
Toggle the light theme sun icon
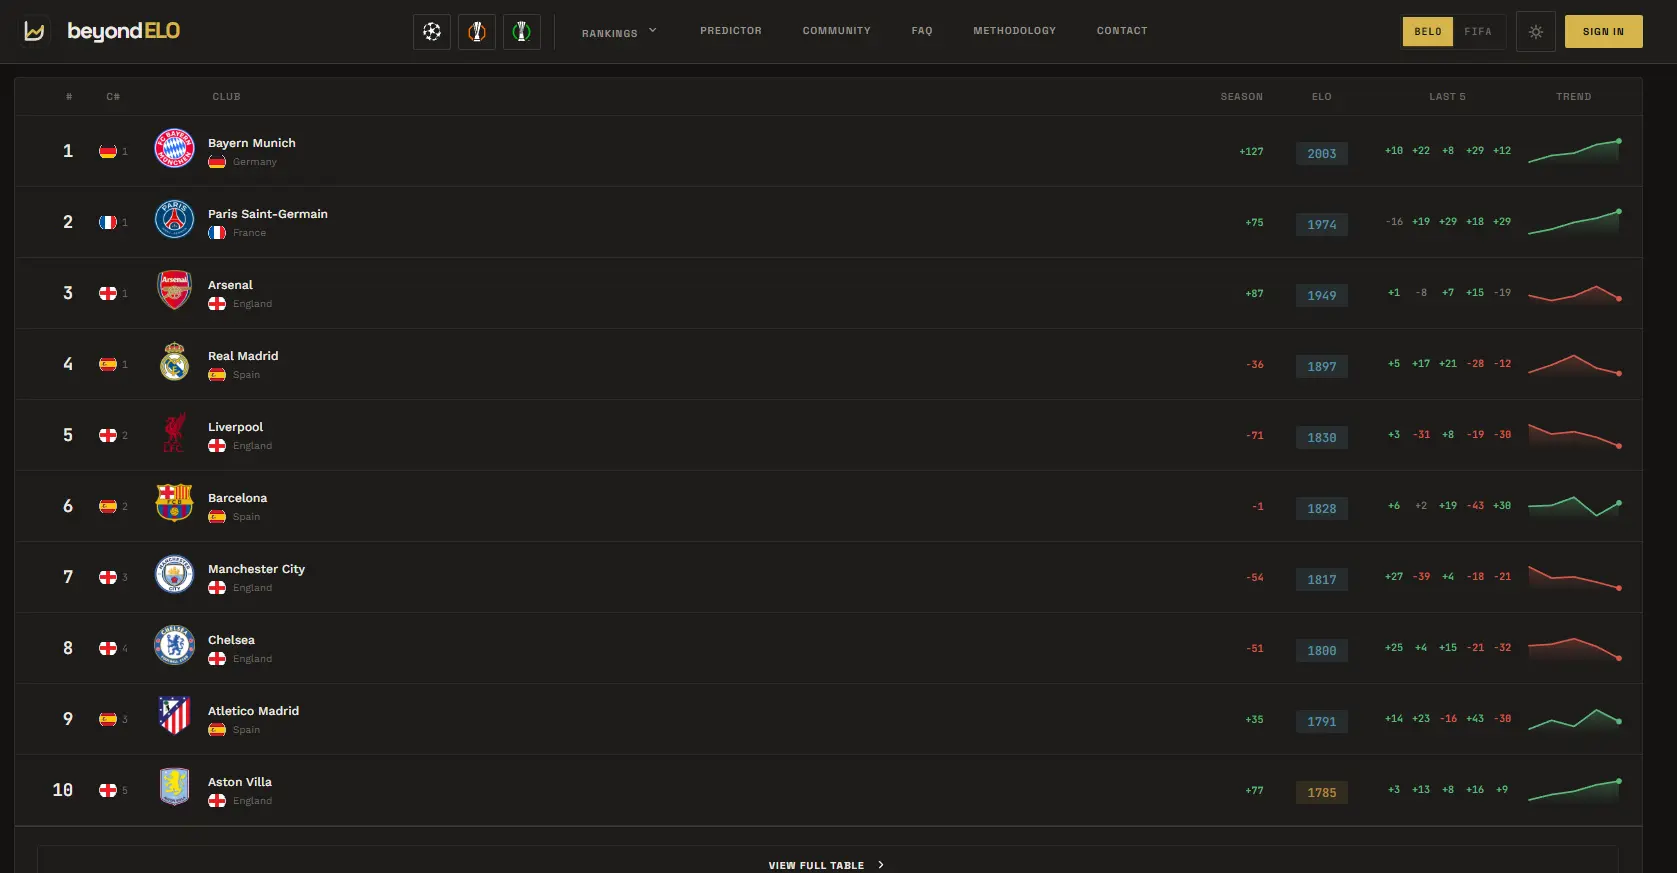click(1536, 32)
